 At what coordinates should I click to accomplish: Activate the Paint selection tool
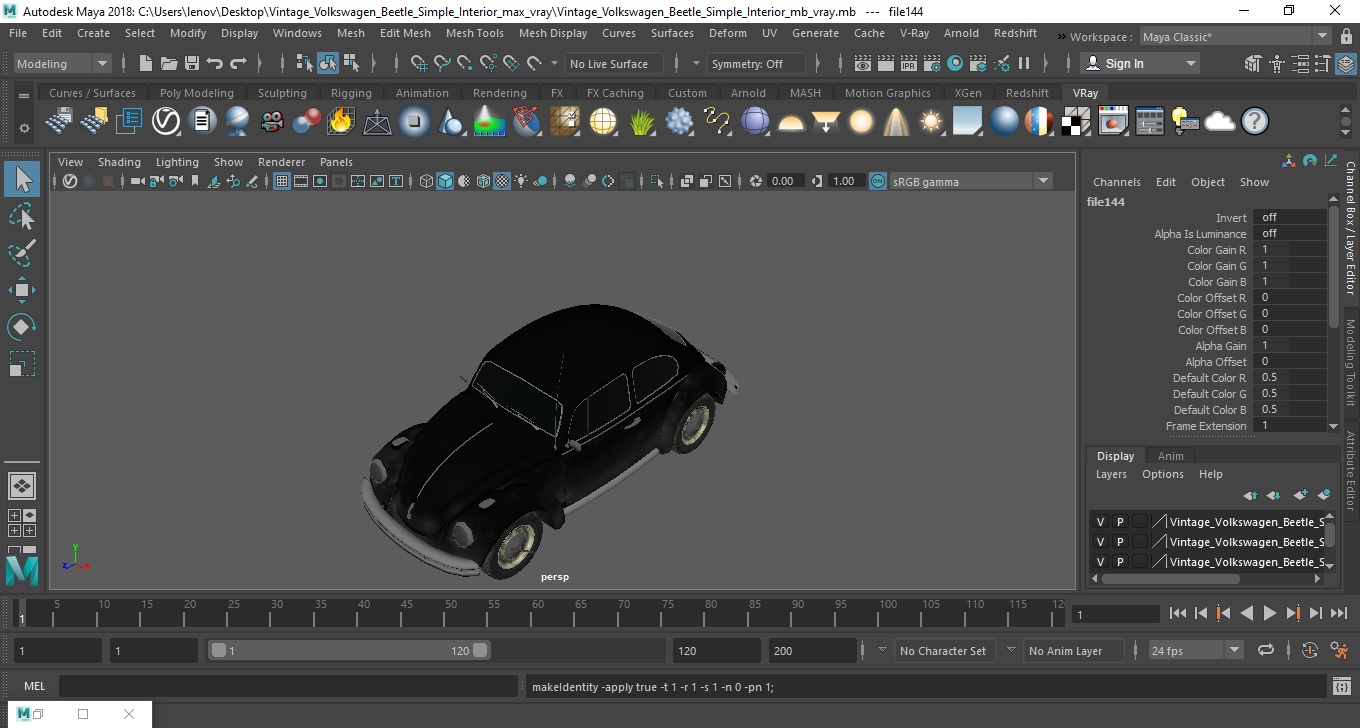click(22, 253)
